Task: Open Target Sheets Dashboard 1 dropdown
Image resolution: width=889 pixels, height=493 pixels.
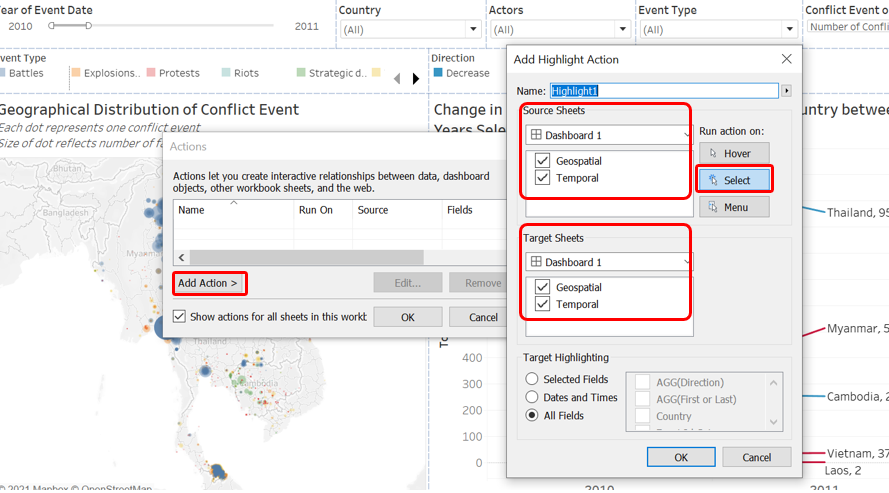Action: point(608,262)
